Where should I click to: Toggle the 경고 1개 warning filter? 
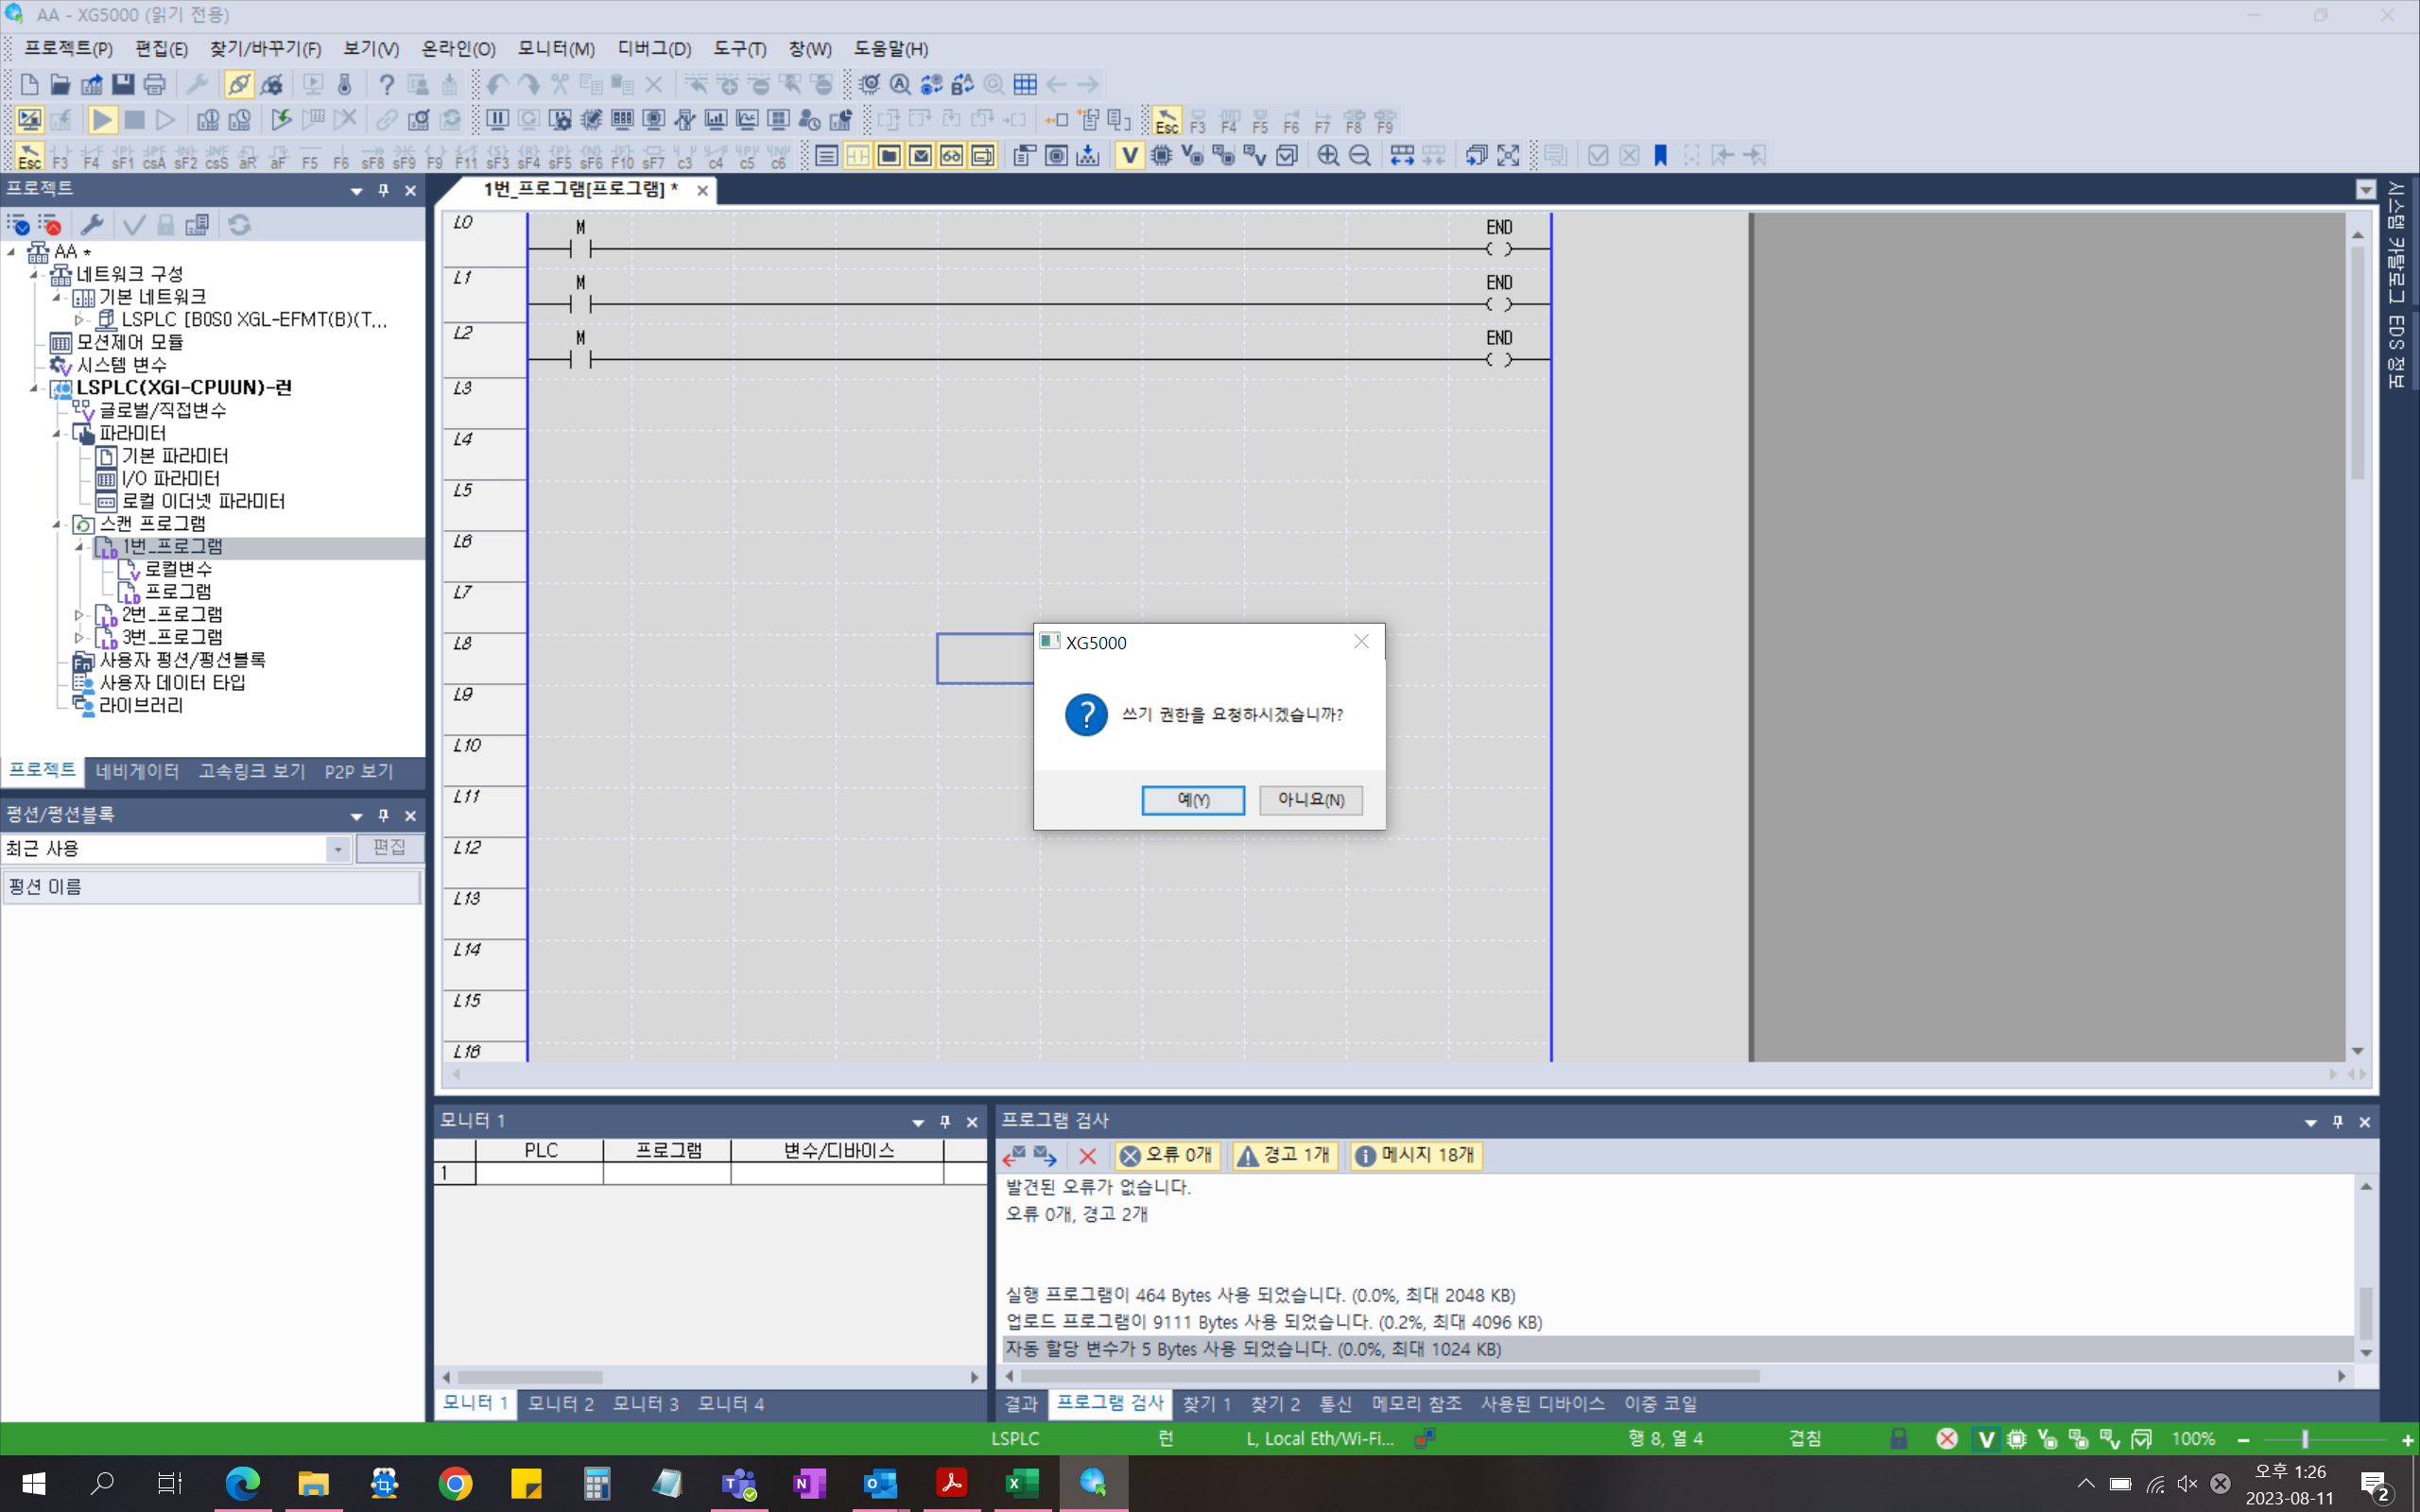(x=1284, y=1155)
